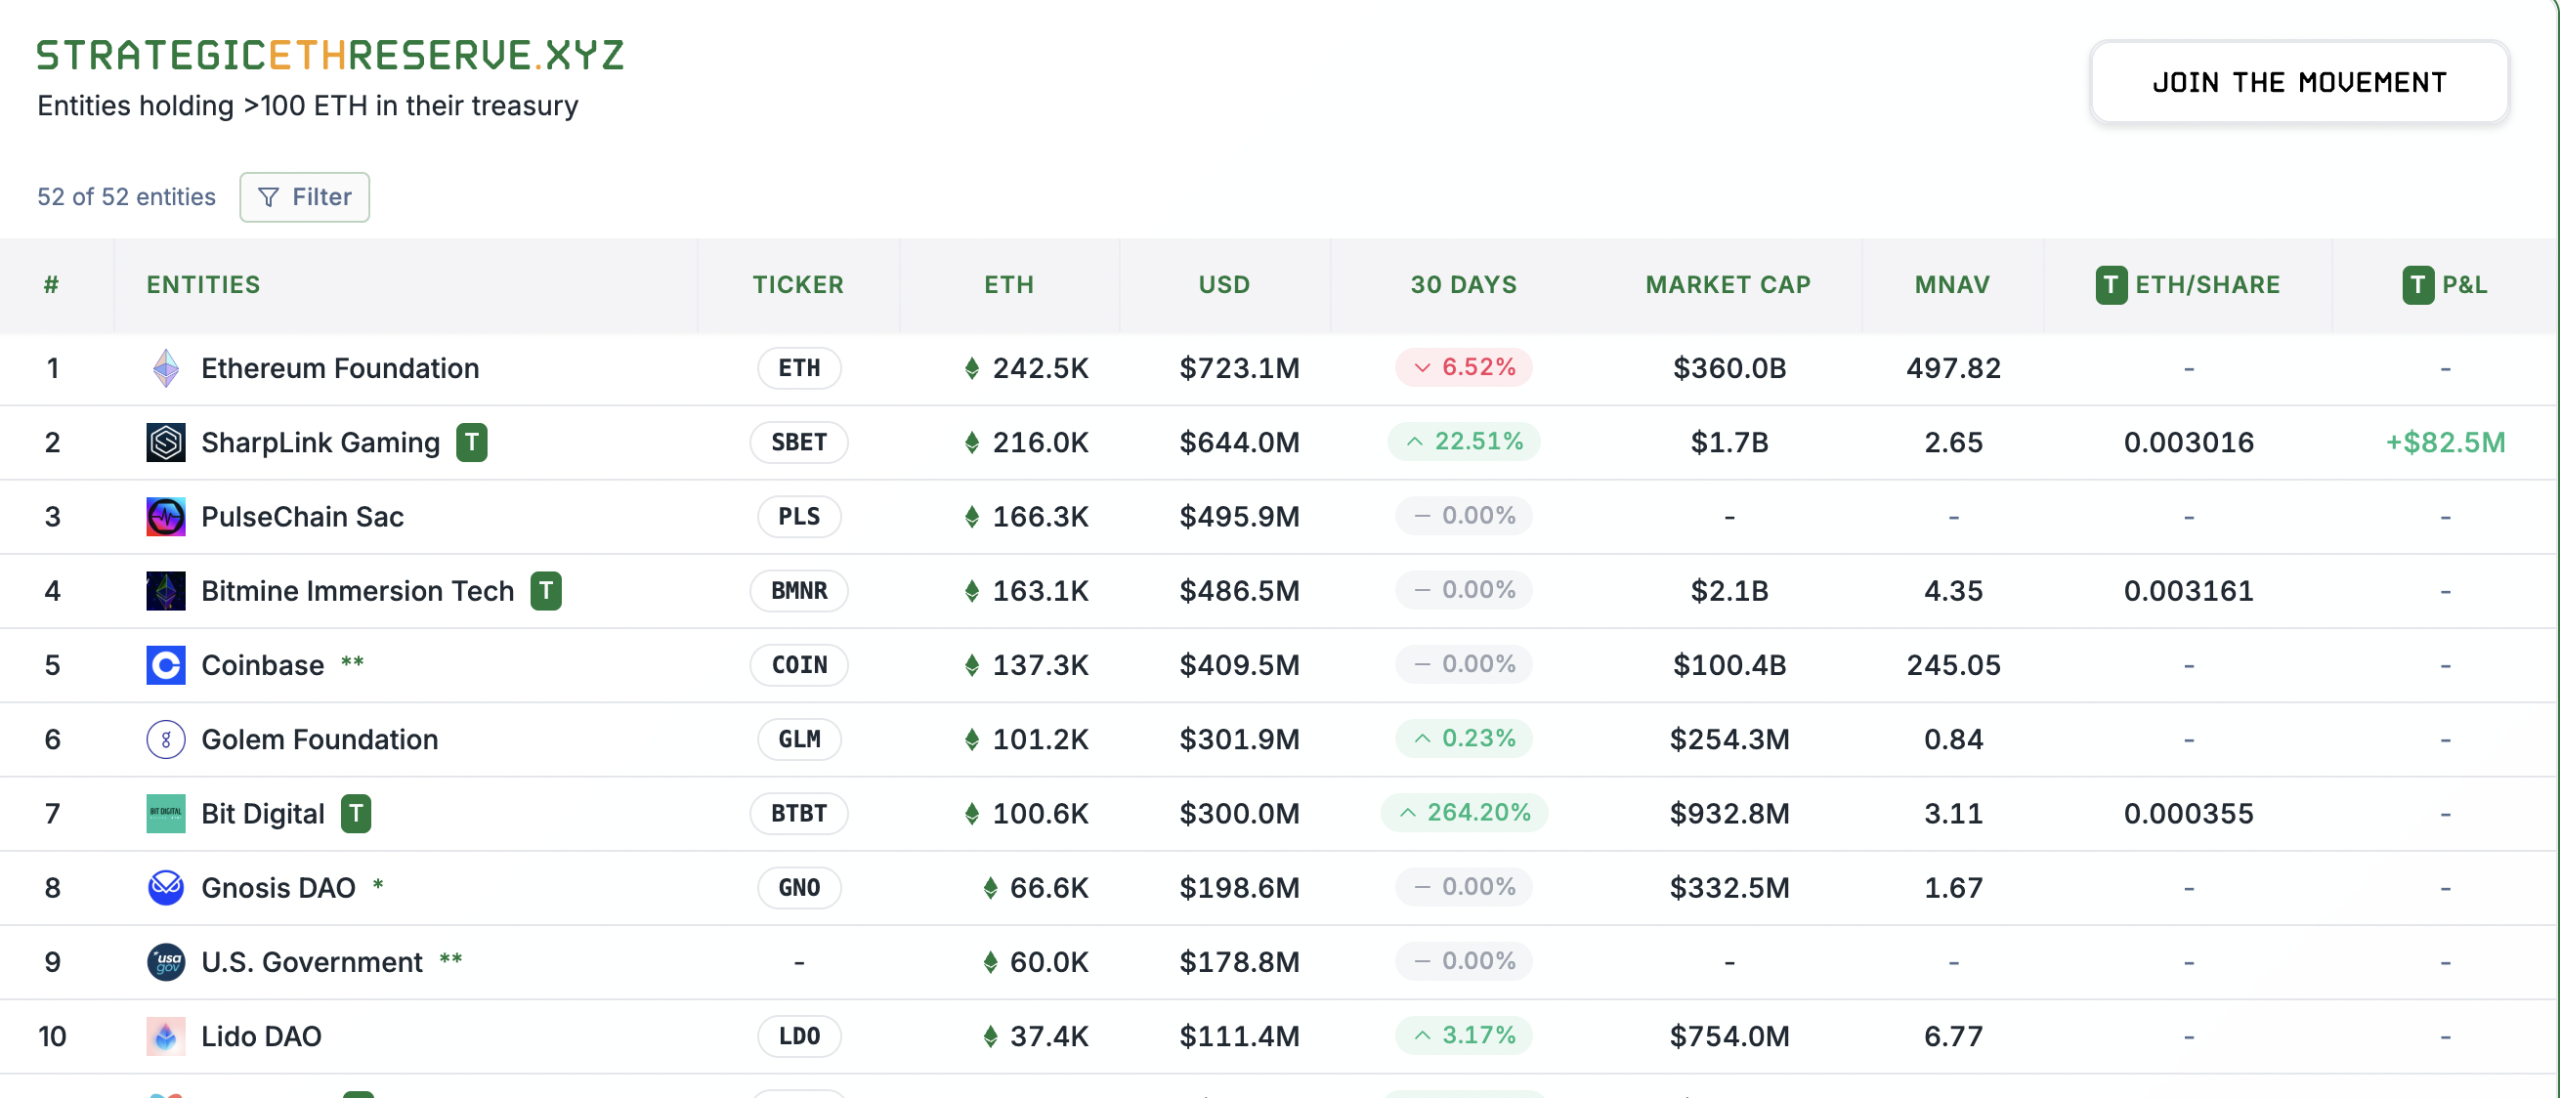Click the PulseChain Sac logo icon
The width and height of the screenshot is (2560, 1098).
165,516
